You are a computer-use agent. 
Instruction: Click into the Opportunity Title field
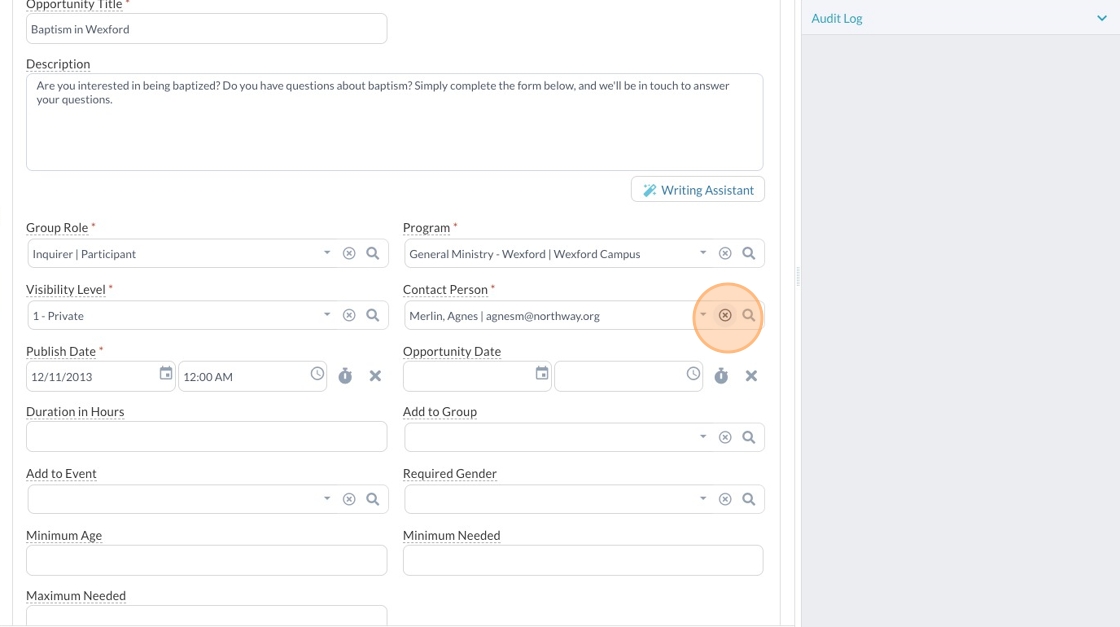206,29
